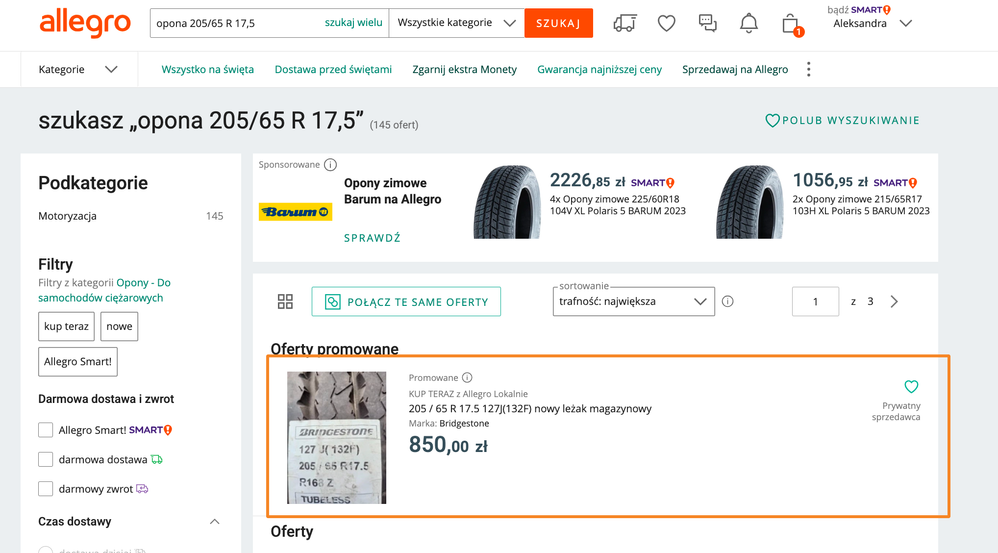The width and height of the screenshot is (998, 553).
Task: Click the Allegro logo
Action: pyautogui.click(x=85, y=24)
